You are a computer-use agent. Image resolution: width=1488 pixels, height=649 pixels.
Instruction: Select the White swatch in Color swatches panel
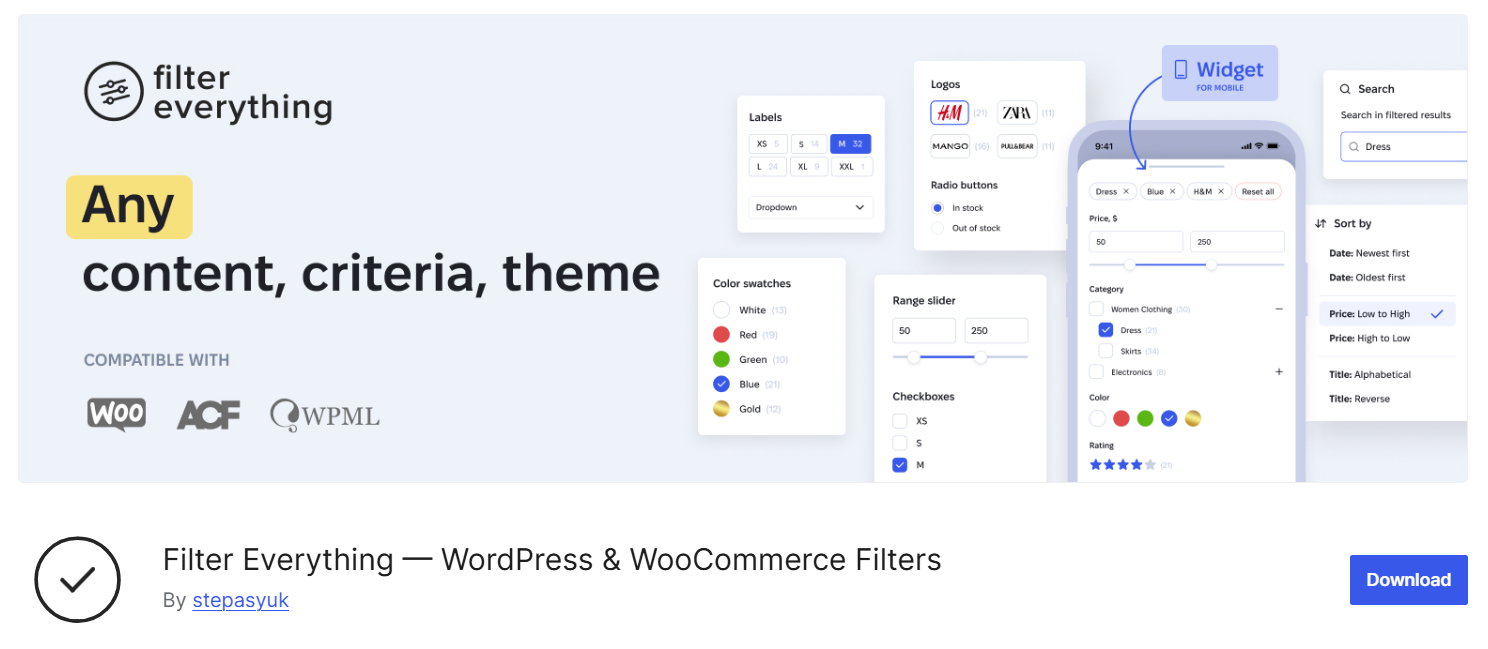click(721, 310)
